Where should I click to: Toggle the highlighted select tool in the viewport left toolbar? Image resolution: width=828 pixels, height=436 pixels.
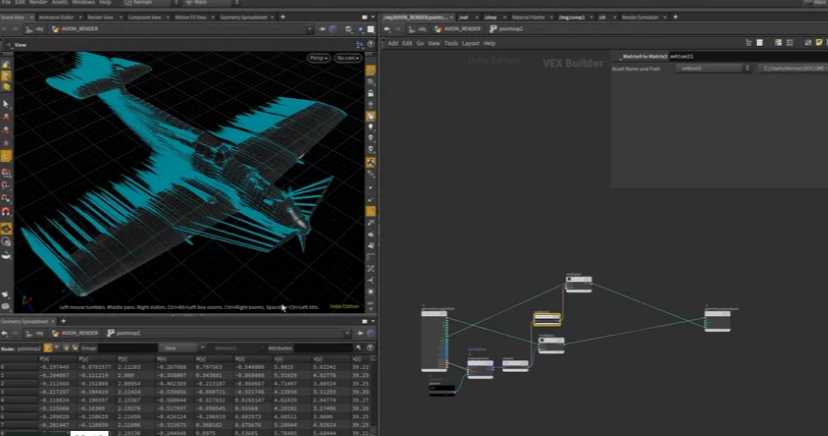tap(6, 77)
